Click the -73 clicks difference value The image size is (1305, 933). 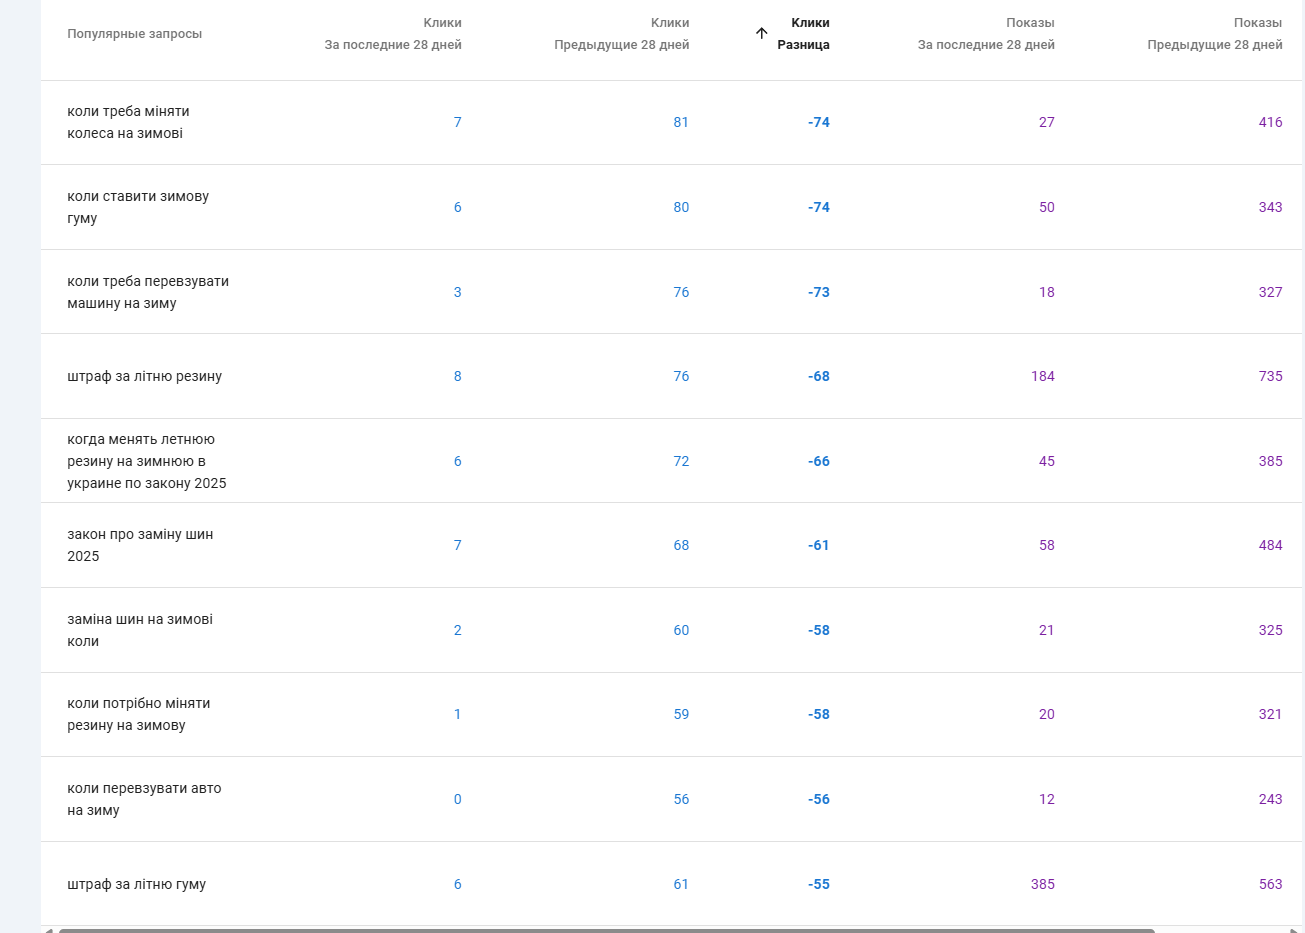click(x=819, y=293)
